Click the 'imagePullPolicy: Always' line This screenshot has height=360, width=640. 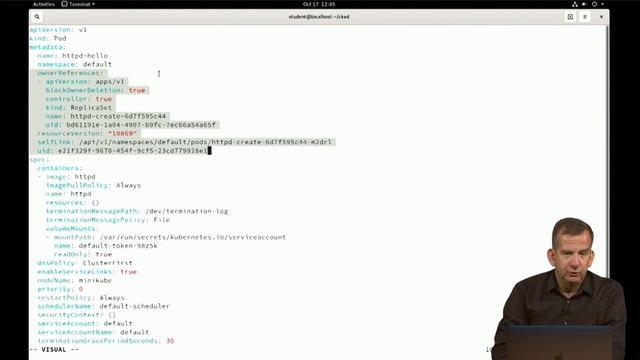click(93, 185)
